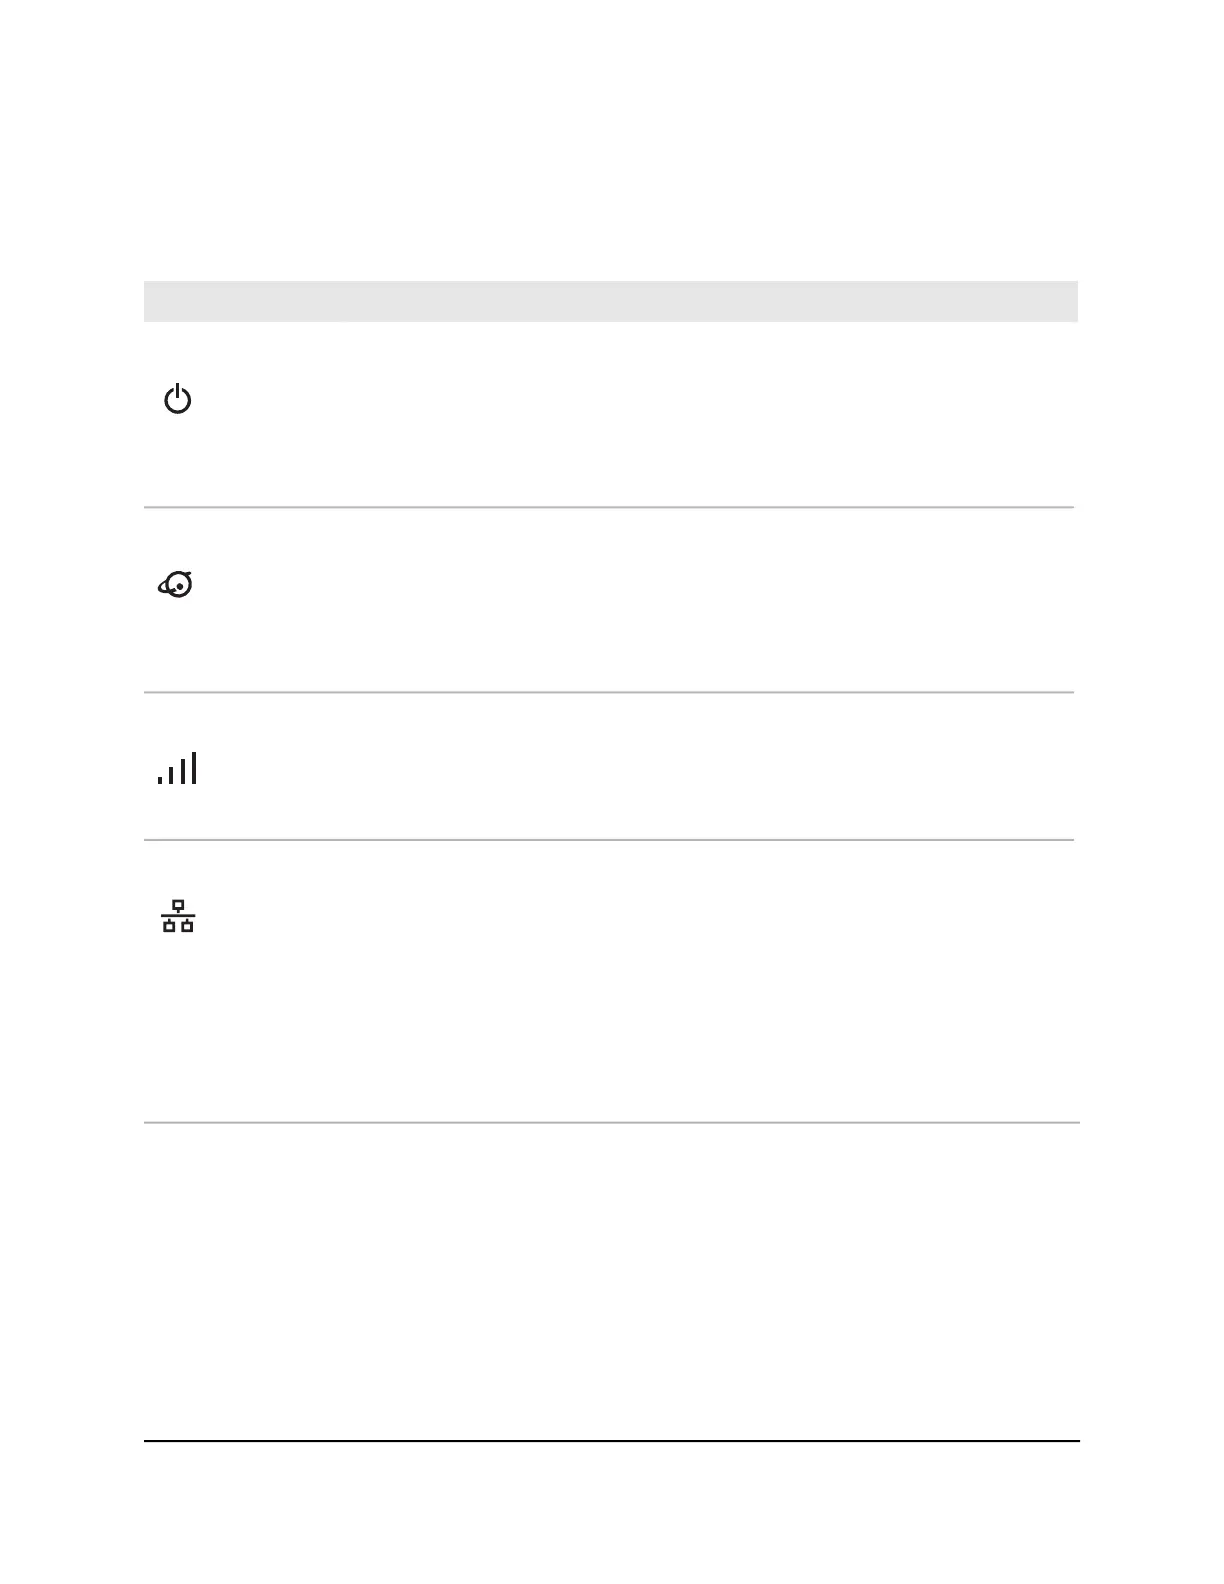Click the center dot of globe icon
The image size is (1224, 1584).
click(179, 586)
